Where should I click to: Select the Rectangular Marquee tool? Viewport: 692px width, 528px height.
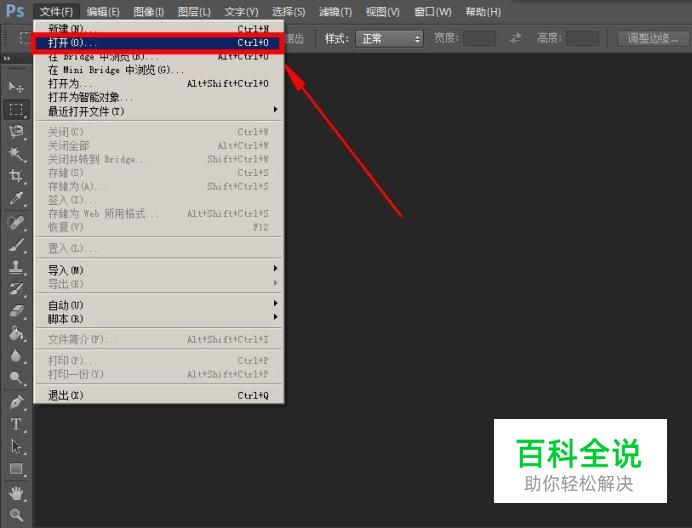tap(16, 109)
